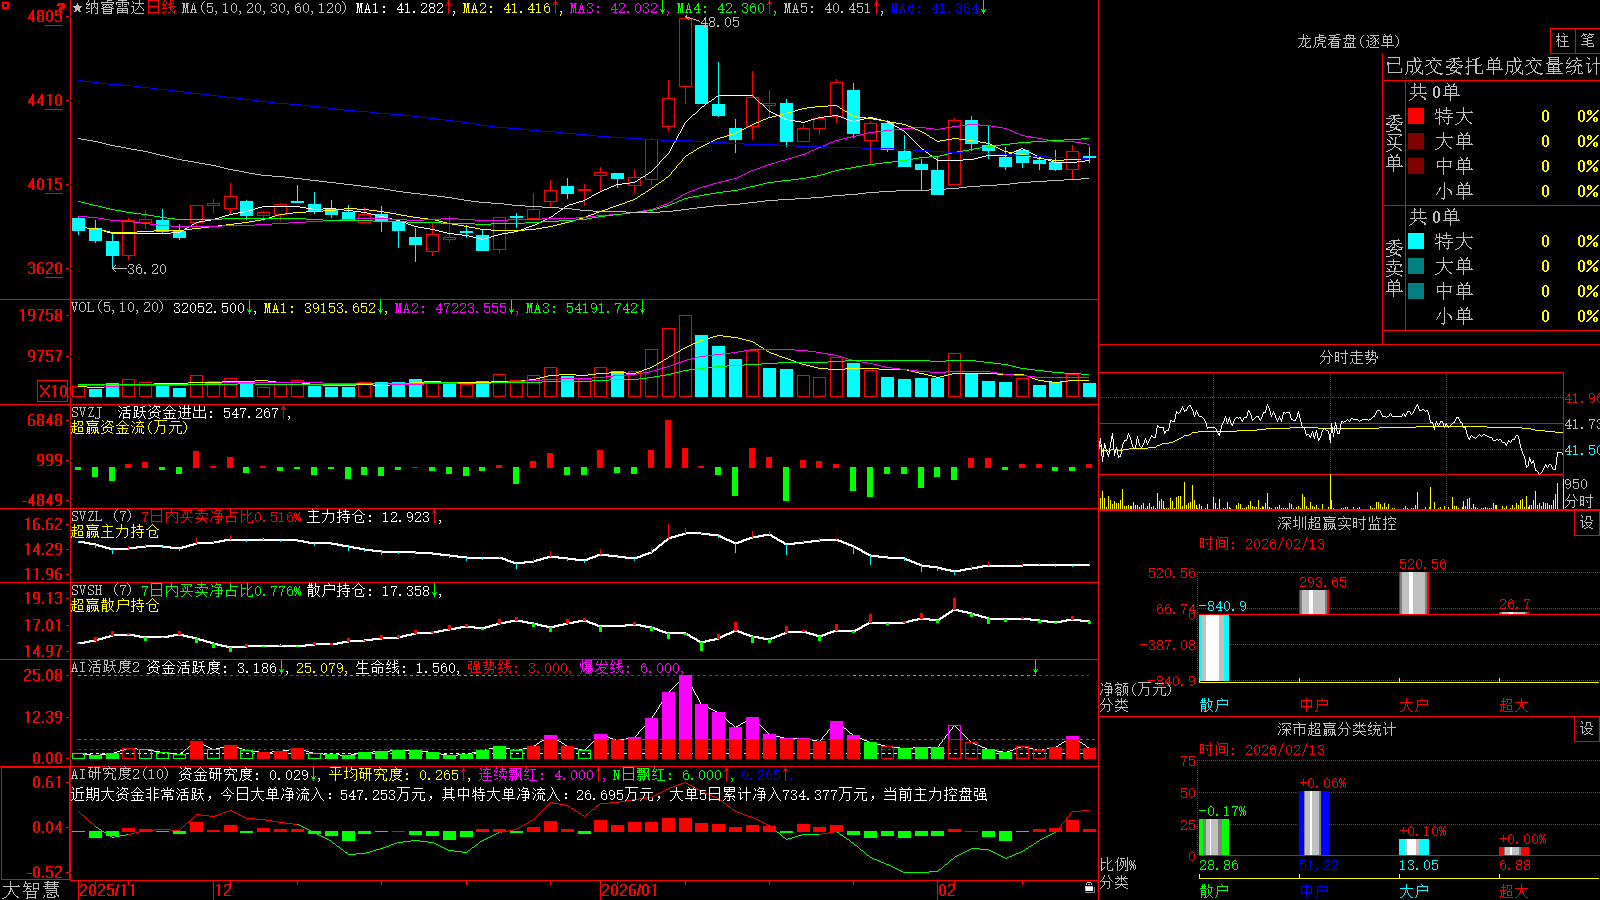Click dark red 中单 buy-order swatch
This screenshot has height=900, width=1600.
point(1416,166)
